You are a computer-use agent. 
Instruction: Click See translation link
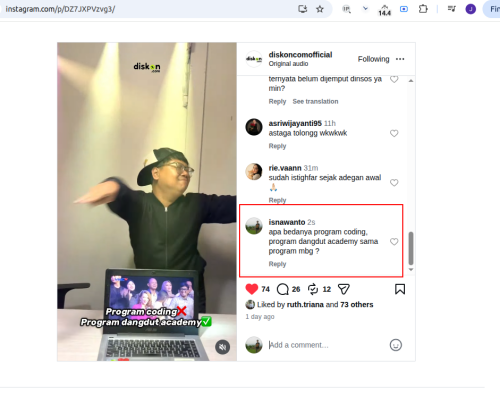[315, 101]
